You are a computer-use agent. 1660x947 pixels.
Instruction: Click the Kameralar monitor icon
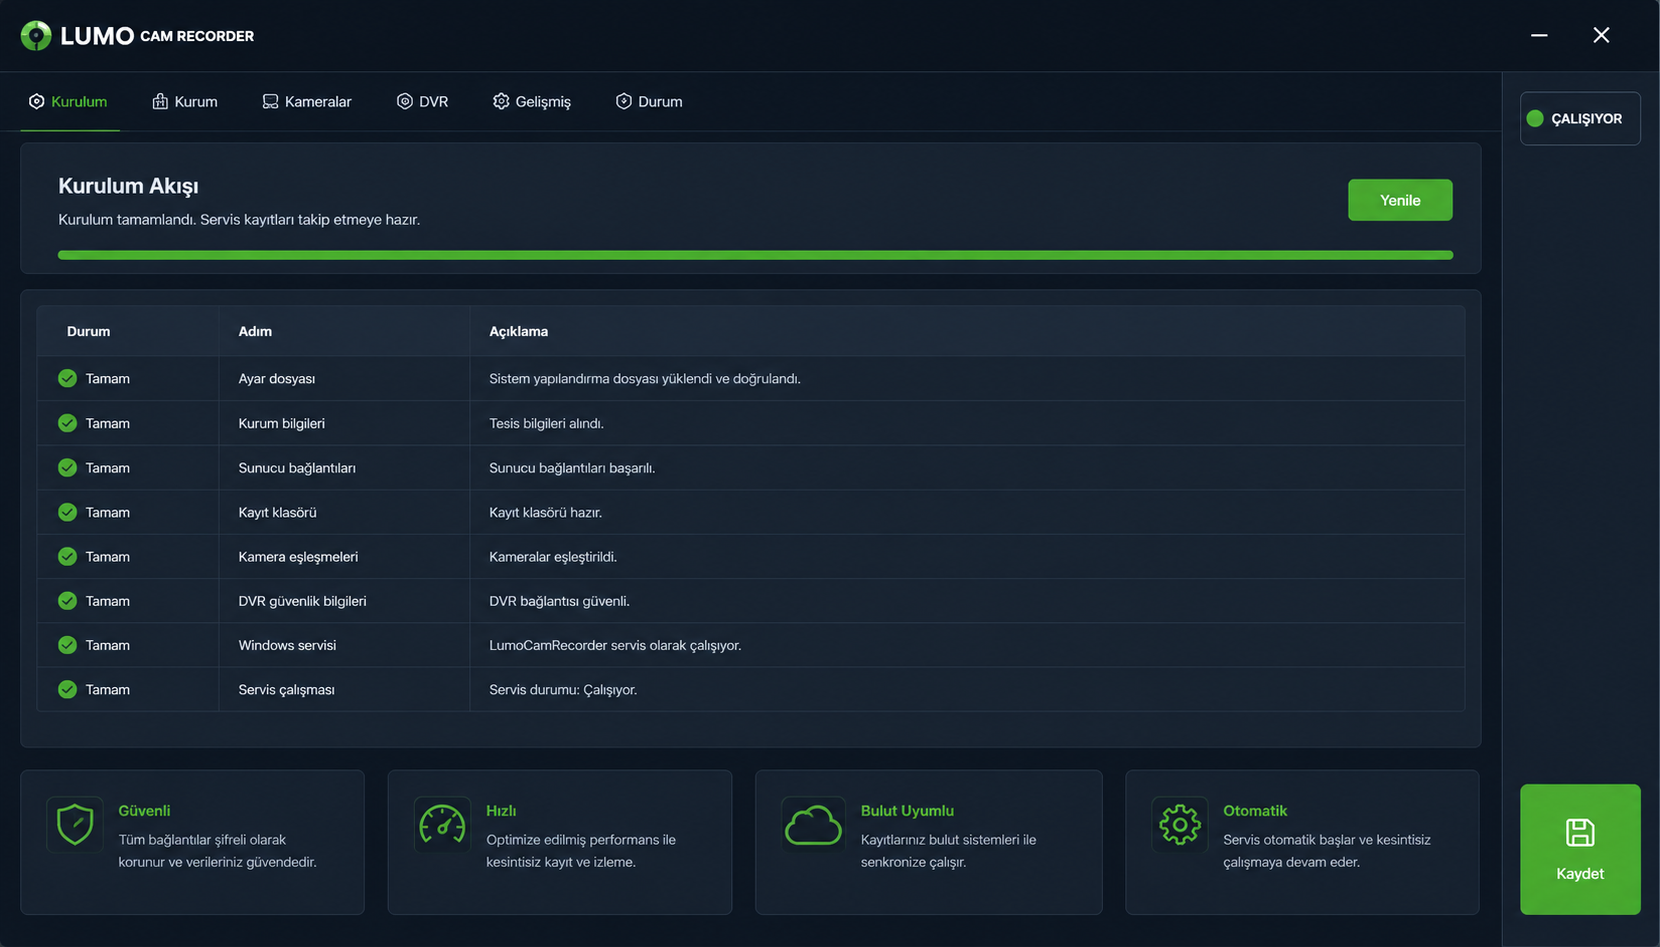pyautogui.click(x=270, y=101)
